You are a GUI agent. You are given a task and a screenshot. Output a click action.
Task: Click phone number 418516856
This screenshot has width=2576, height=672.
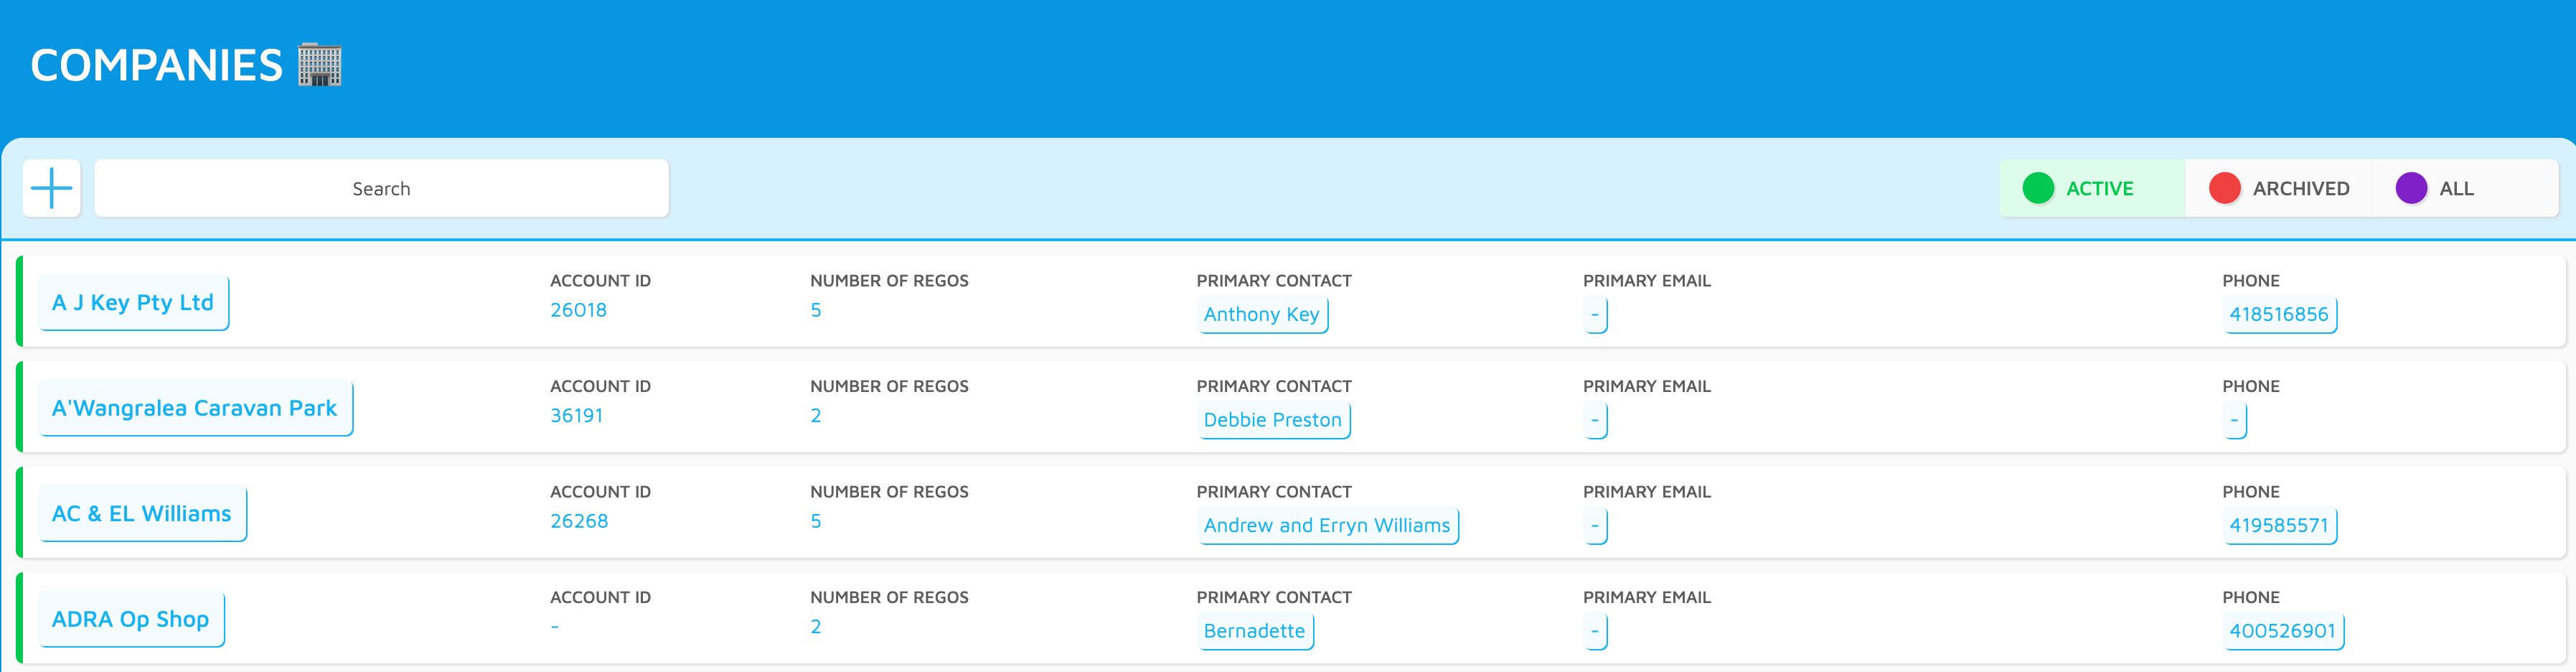tap(2279, 314)
